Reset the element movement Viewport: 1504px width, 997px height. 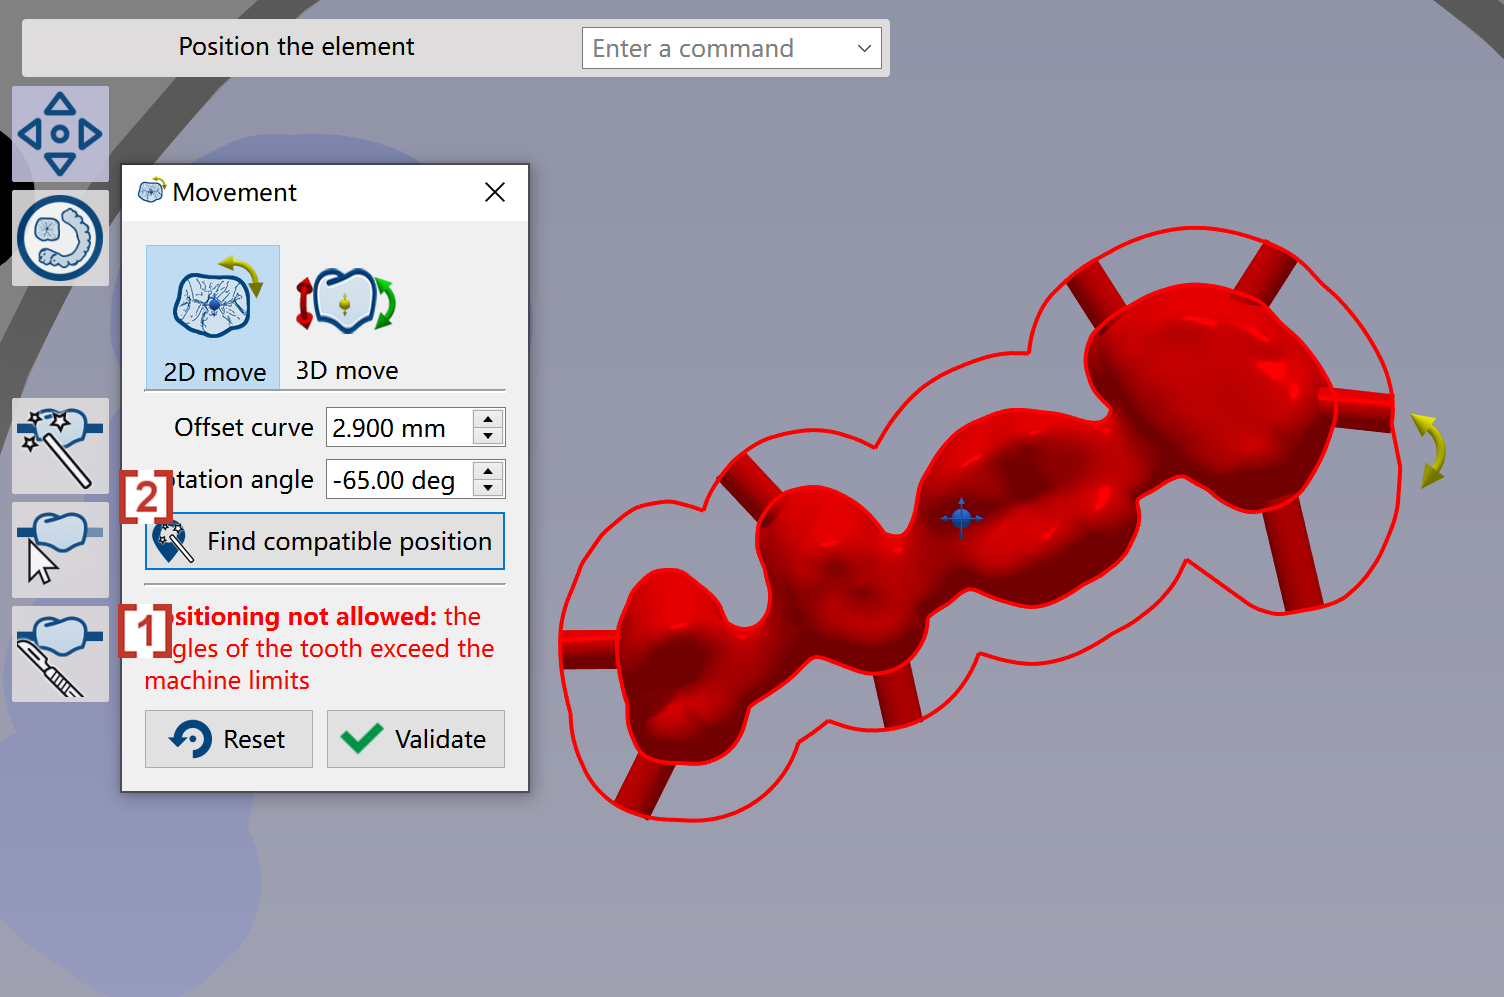point(229,739)
